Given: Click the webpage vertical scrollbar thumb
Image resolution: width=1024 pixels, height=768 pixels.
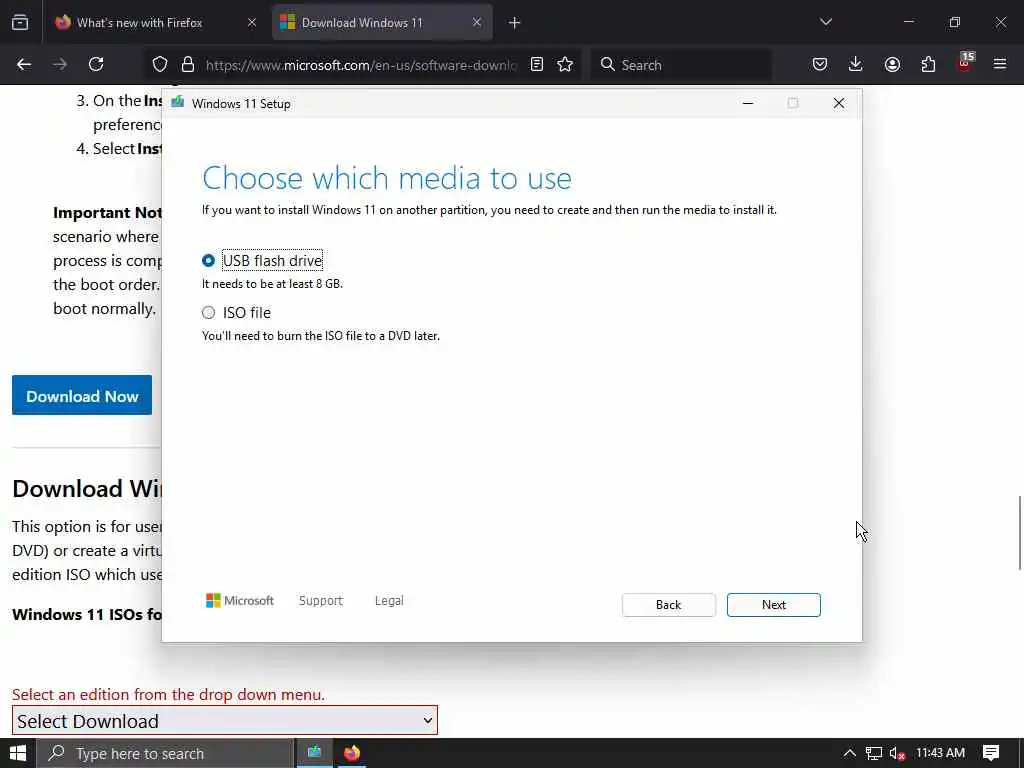Looking at the screenshot, I should pos(1019,532).
